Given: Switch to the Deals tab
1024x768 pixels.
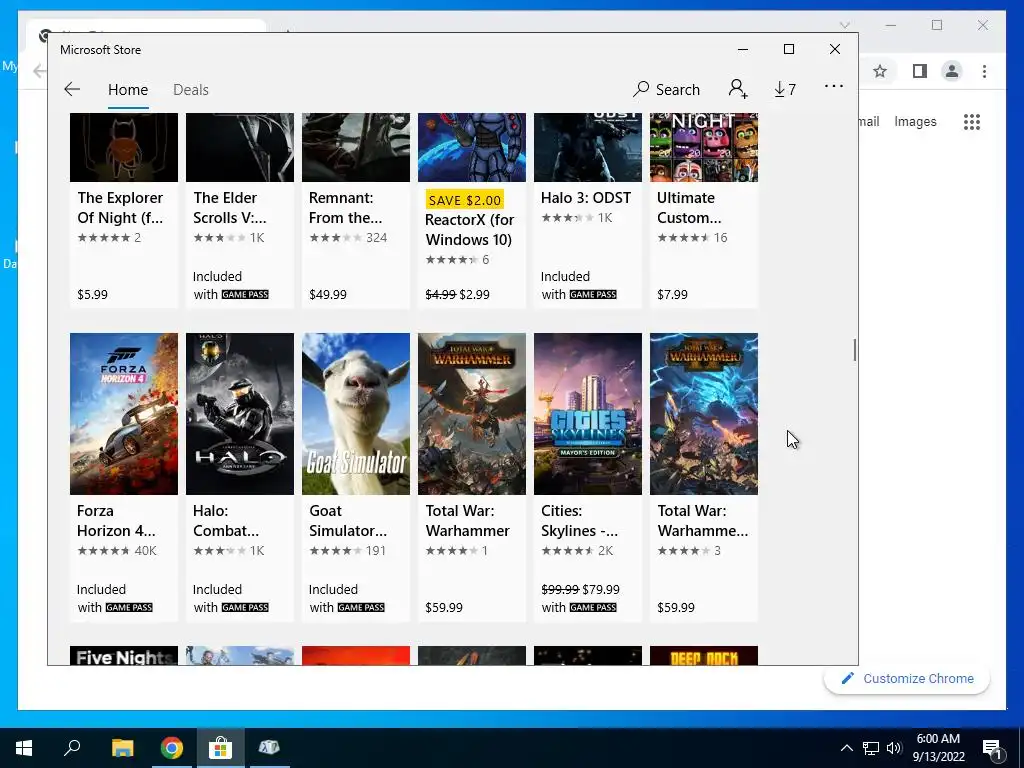Looking at the screenshot, I should pos(191,89).
